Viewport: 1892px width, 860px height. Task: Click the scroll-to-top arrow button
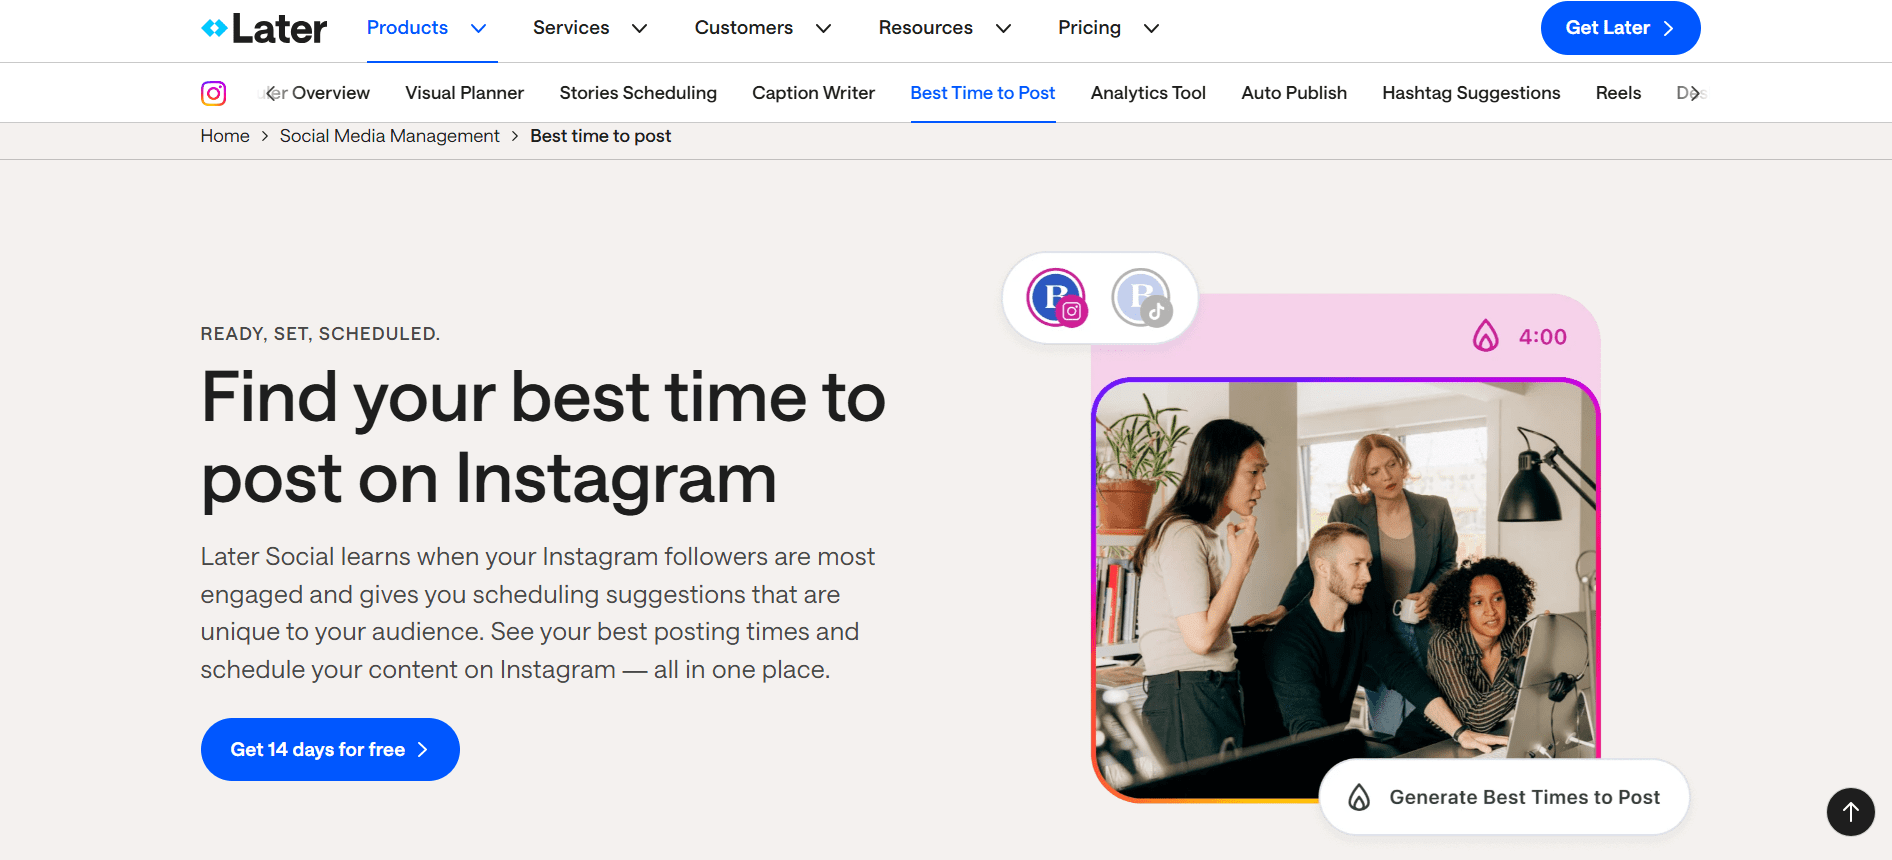(1851, 812)
